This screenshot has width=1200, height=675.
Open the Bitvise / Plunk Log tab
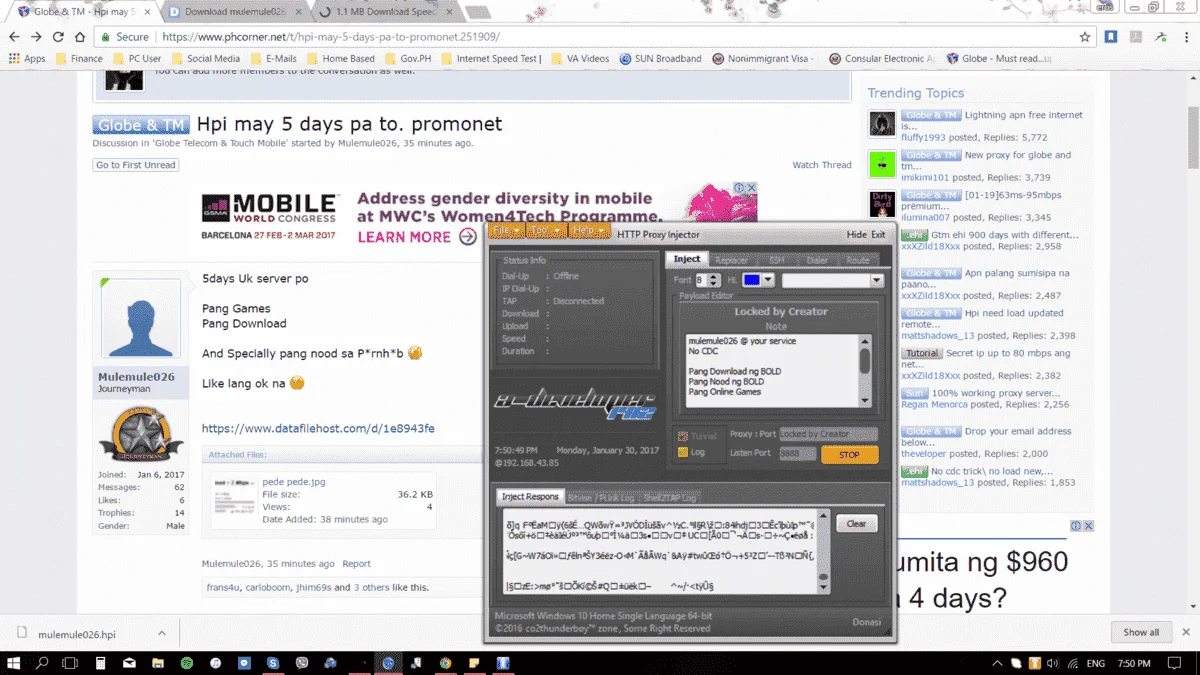tap(600, 497)
